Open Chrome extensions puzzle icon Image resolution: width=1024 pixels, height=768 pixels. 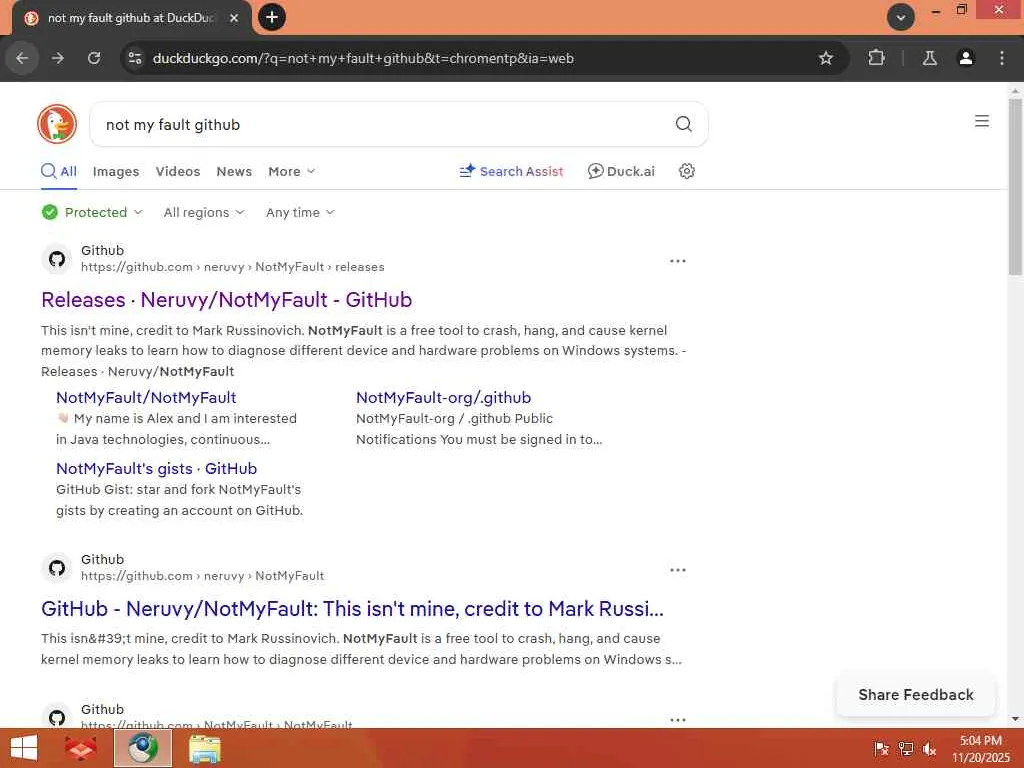[876, 58]
